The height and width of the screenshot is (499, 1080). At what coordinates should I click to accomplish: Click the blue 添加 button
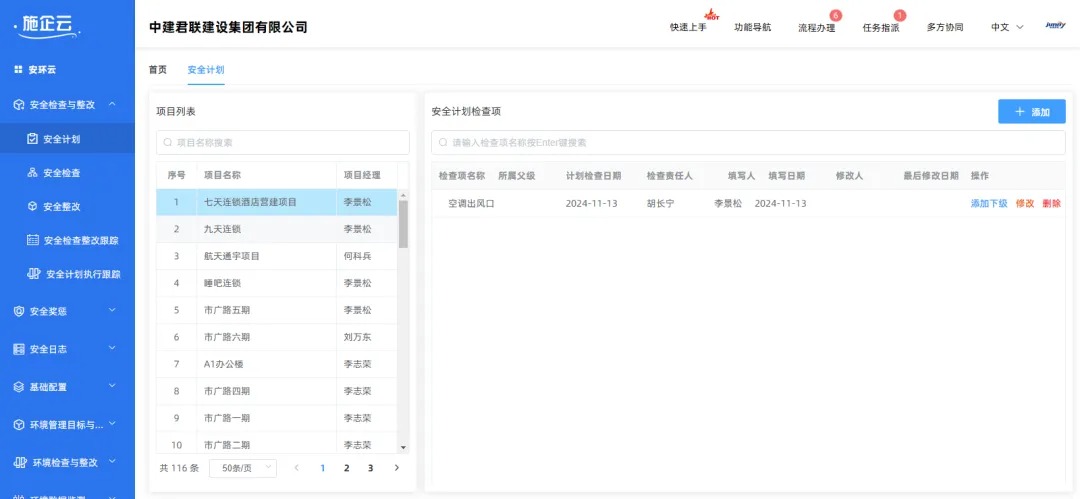click(x=1031, y=112)
